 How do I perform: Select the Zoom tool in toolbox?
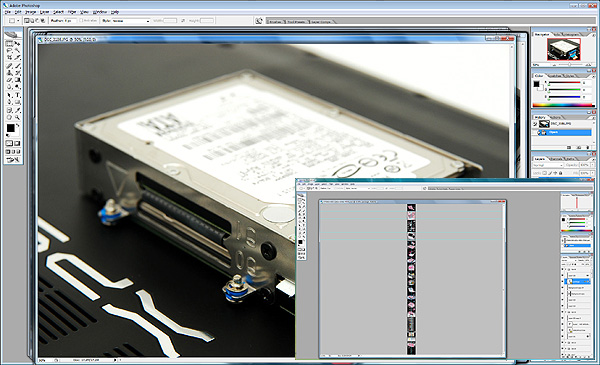point(17,117)
